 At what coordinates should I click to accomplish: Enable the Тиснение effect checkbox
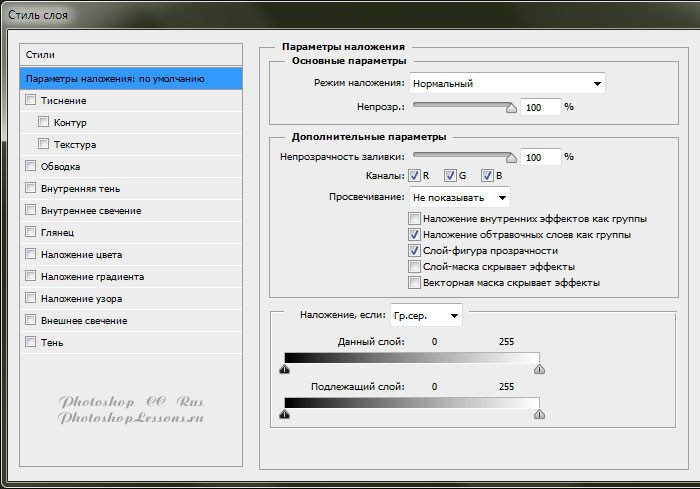point(31,100)
